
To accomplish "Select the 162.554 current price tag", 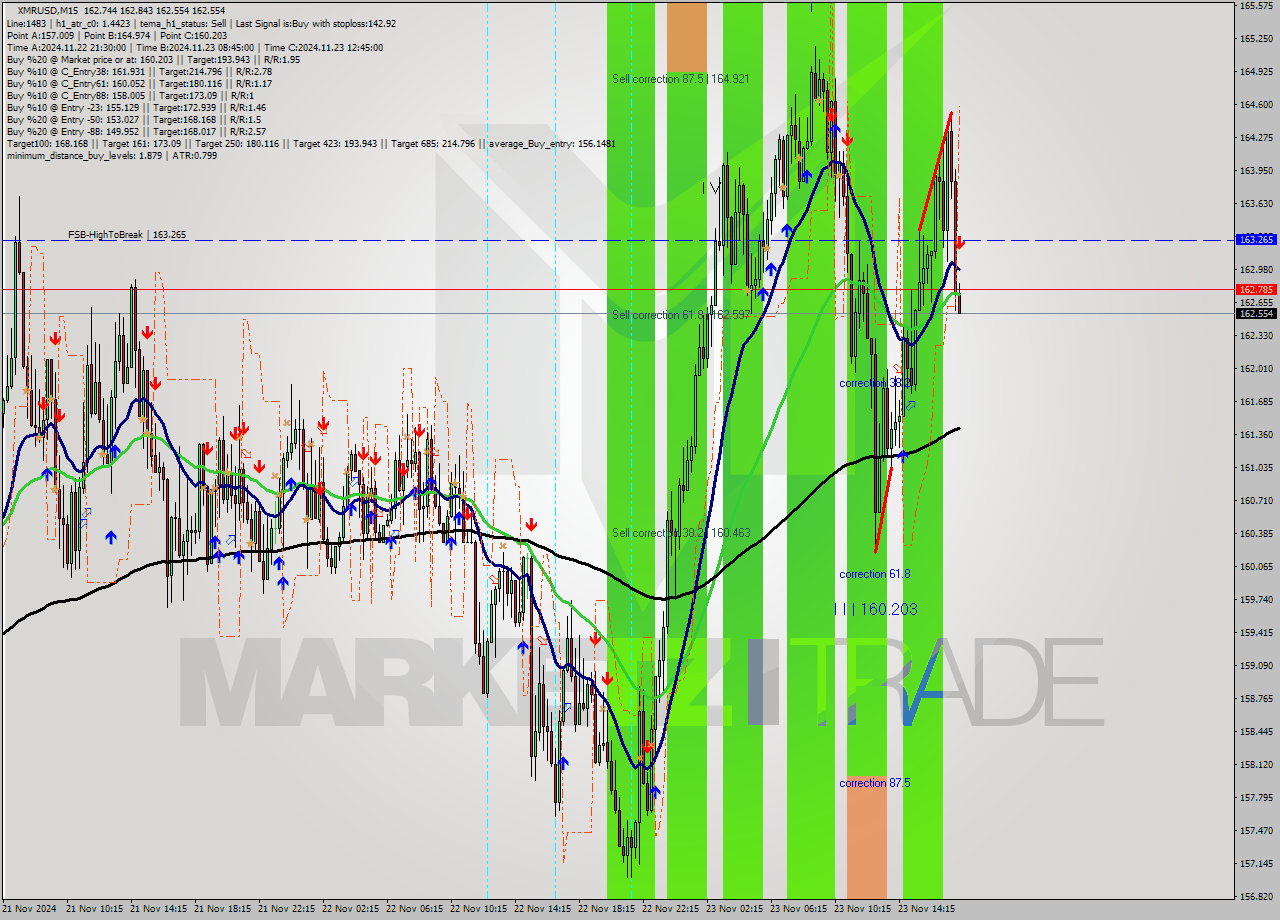I will click(x=1256, y=313).
